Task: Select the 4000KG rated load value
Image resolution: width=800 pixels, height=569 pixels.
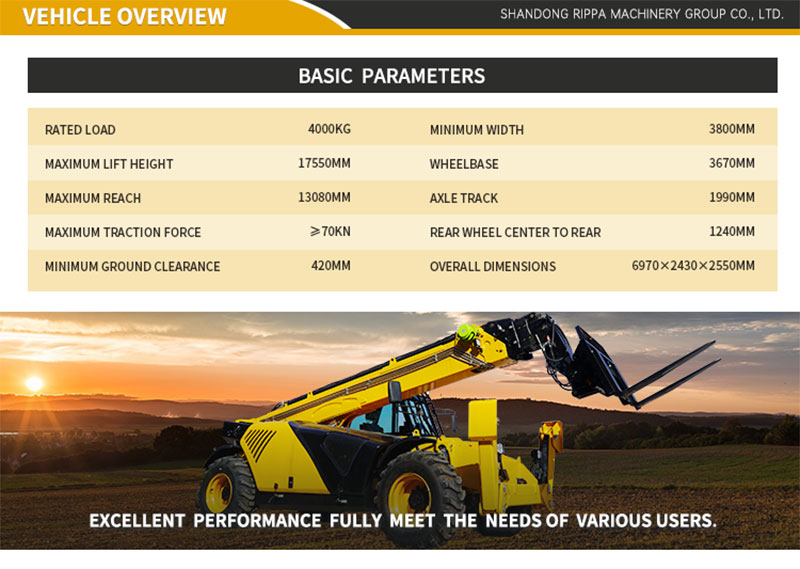Action: 329,129
